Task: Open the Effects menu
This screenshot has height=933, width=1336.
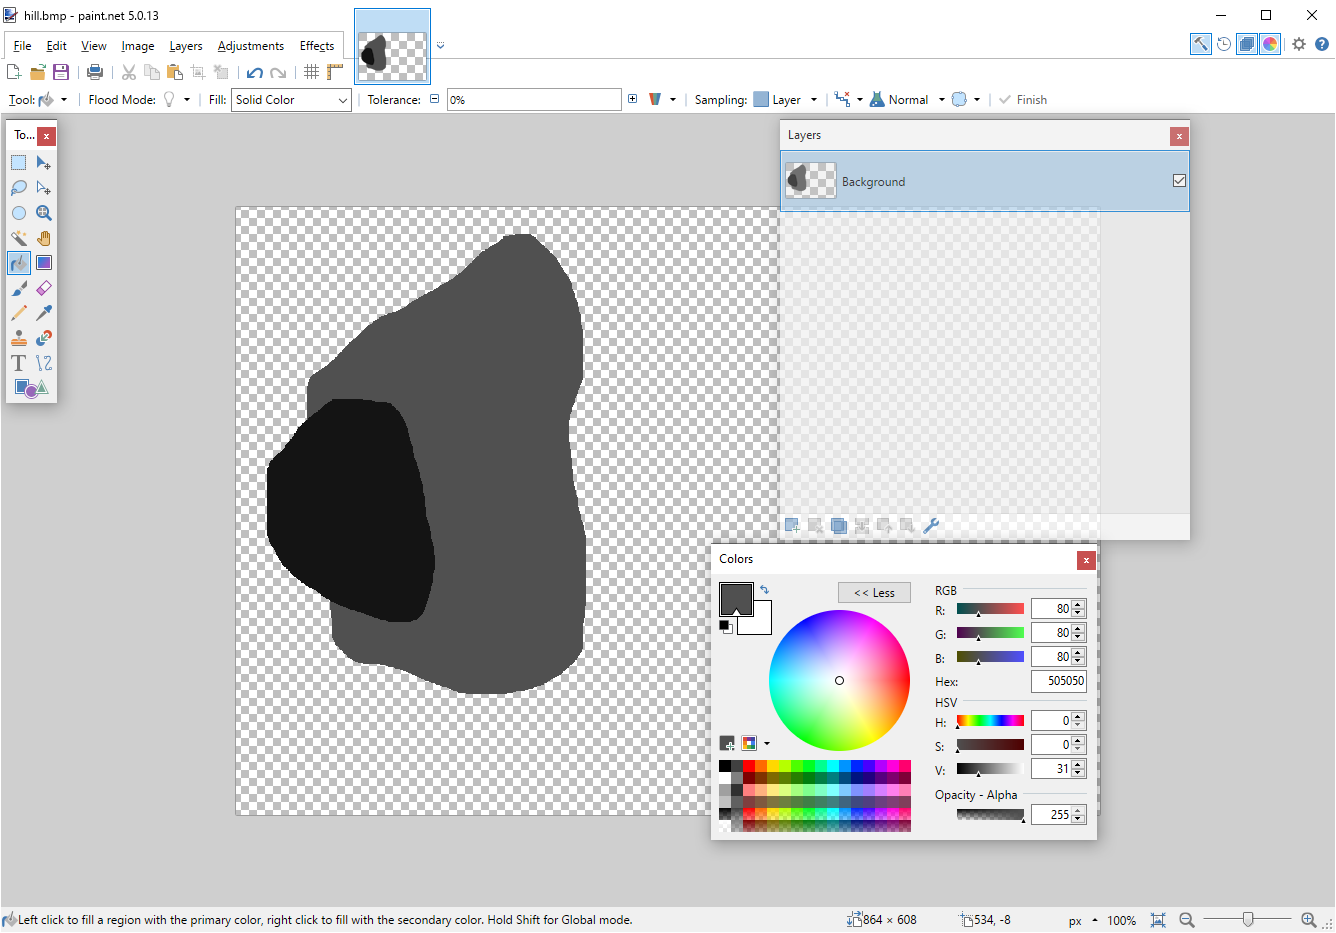Action: pos(317,46)
